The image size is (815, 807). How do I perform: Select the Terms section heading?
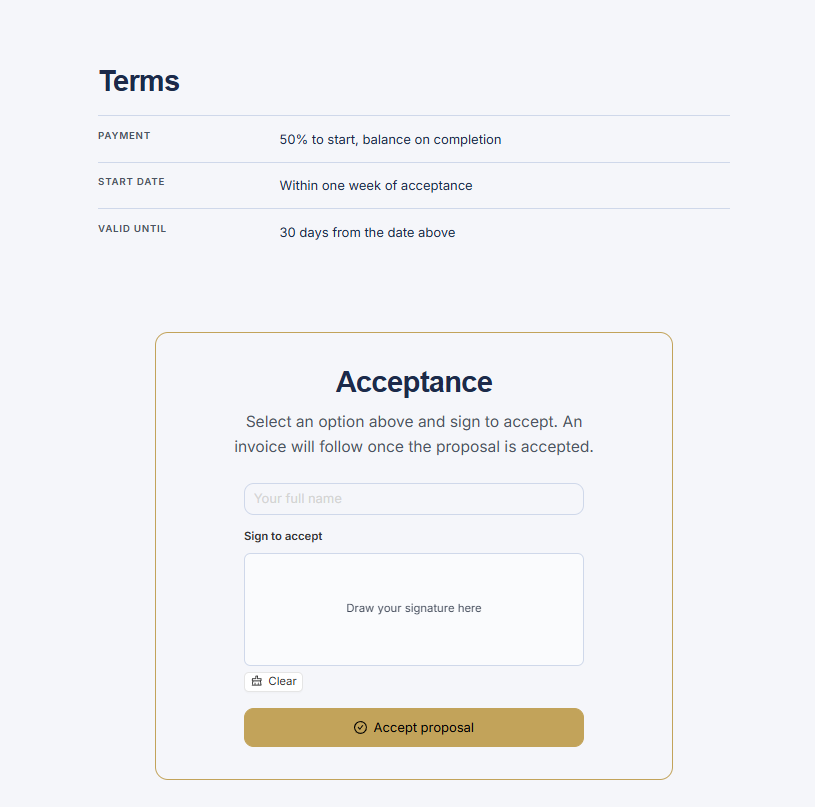(139, 81)
